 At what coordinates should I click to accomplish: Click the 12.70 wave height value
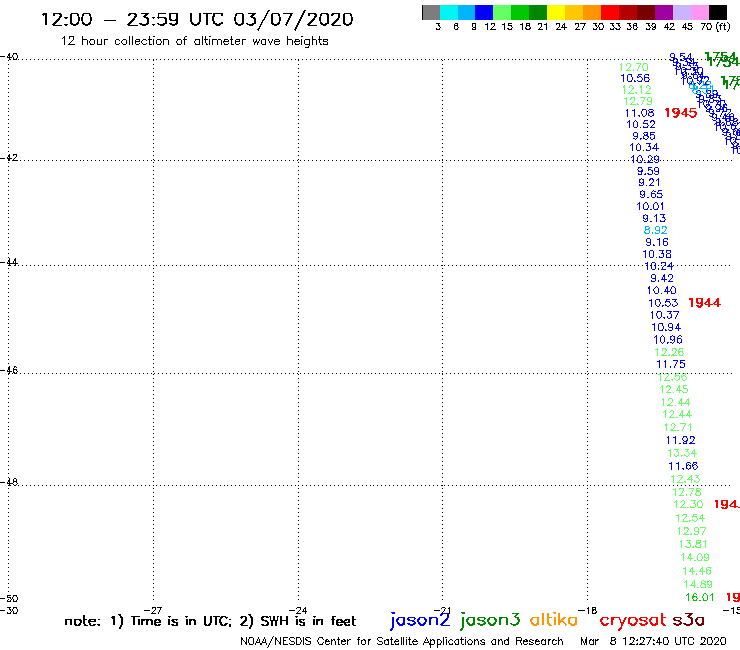pos(634,67)
